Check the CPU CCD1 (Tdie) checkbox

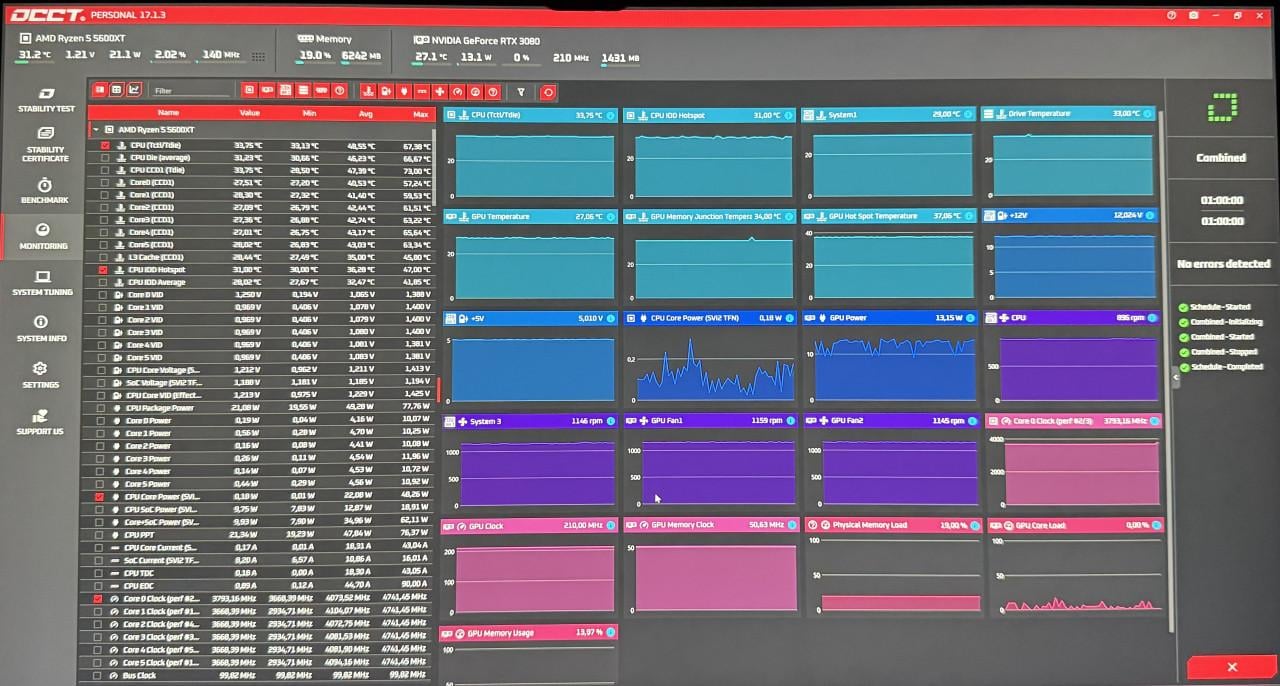(x=105, y=170)
